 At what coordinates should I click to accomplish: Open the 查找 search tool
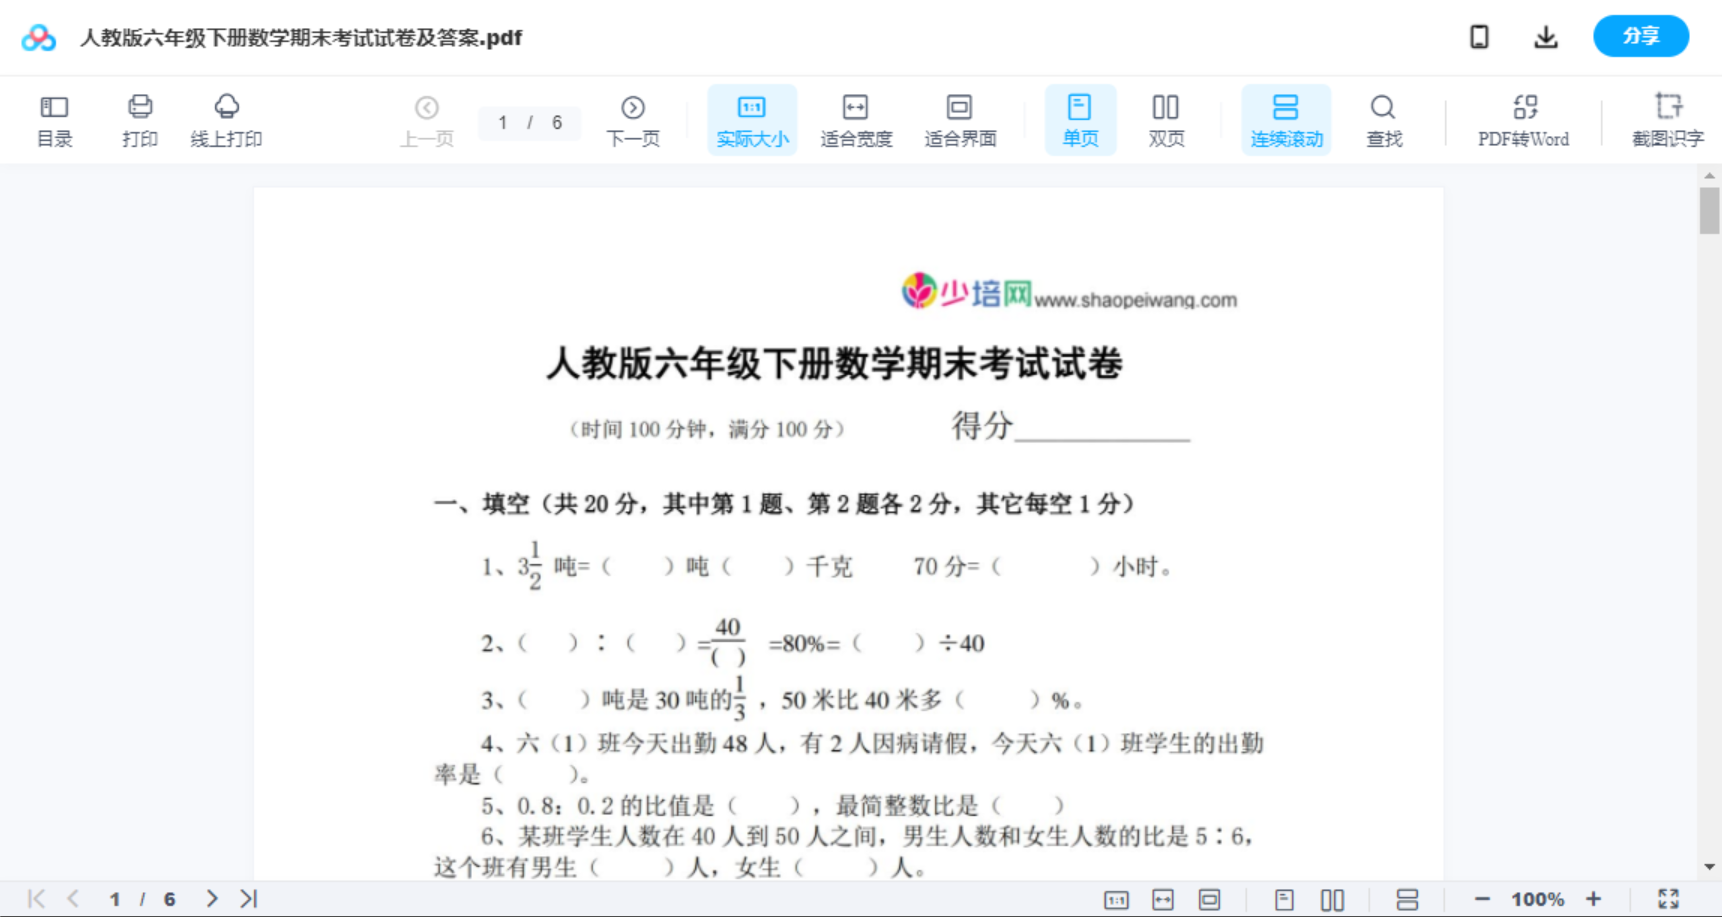click(1384, 119)
